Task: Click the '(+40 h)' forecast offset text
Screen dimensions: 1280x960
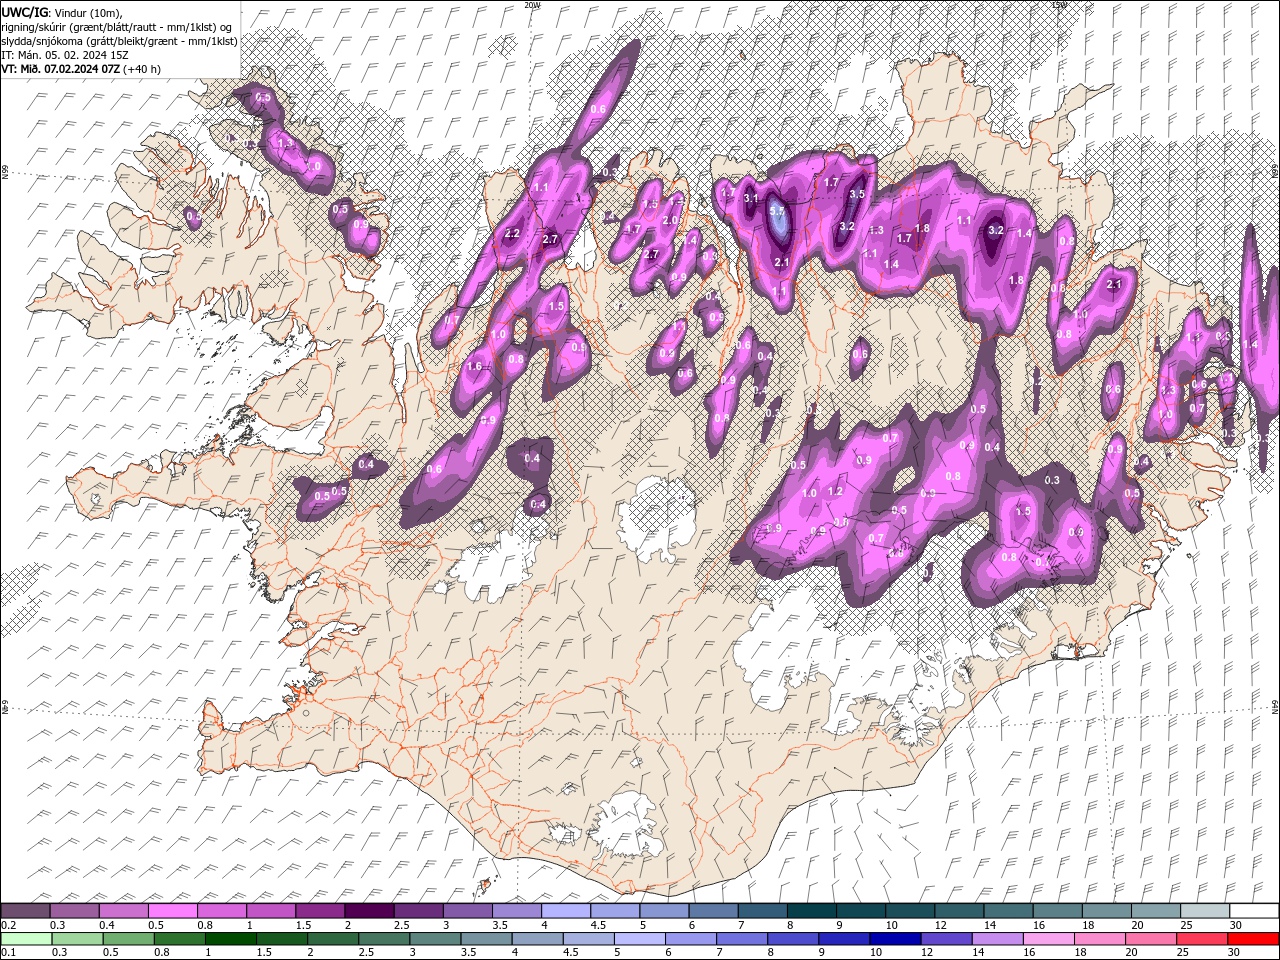Action: (144, 69)
